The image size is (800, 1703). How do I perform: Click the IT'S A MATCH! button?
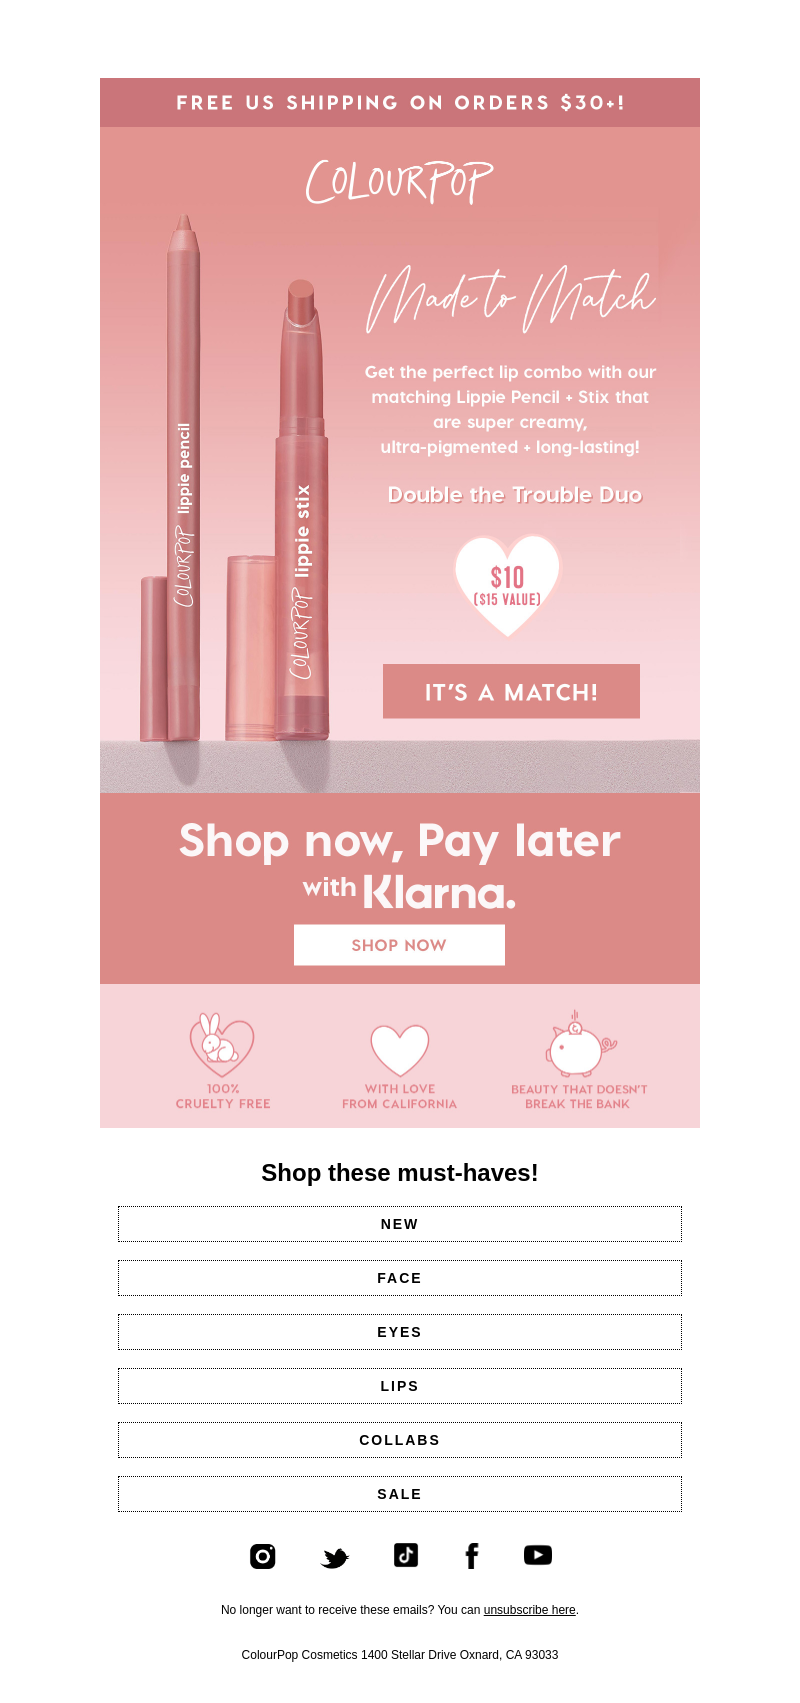pyautogui.click(x=511, y=691)
